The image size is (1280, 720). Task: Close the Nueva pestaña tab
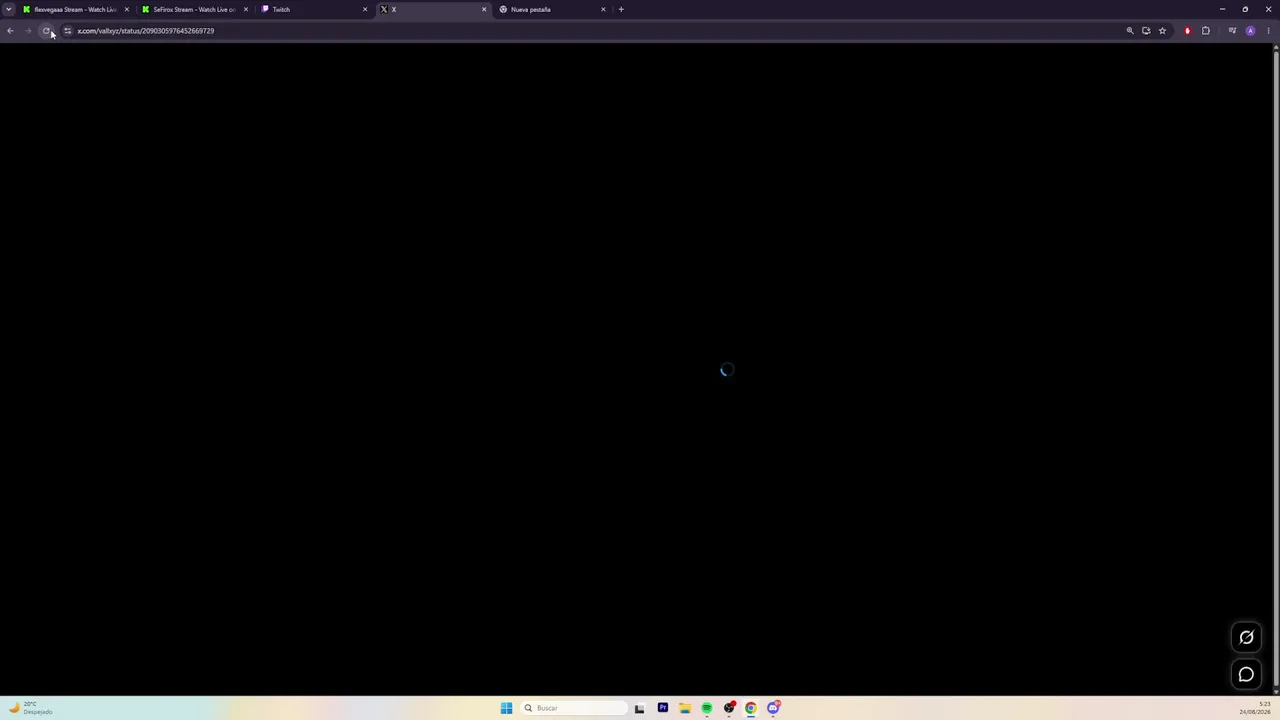[603, 9]
